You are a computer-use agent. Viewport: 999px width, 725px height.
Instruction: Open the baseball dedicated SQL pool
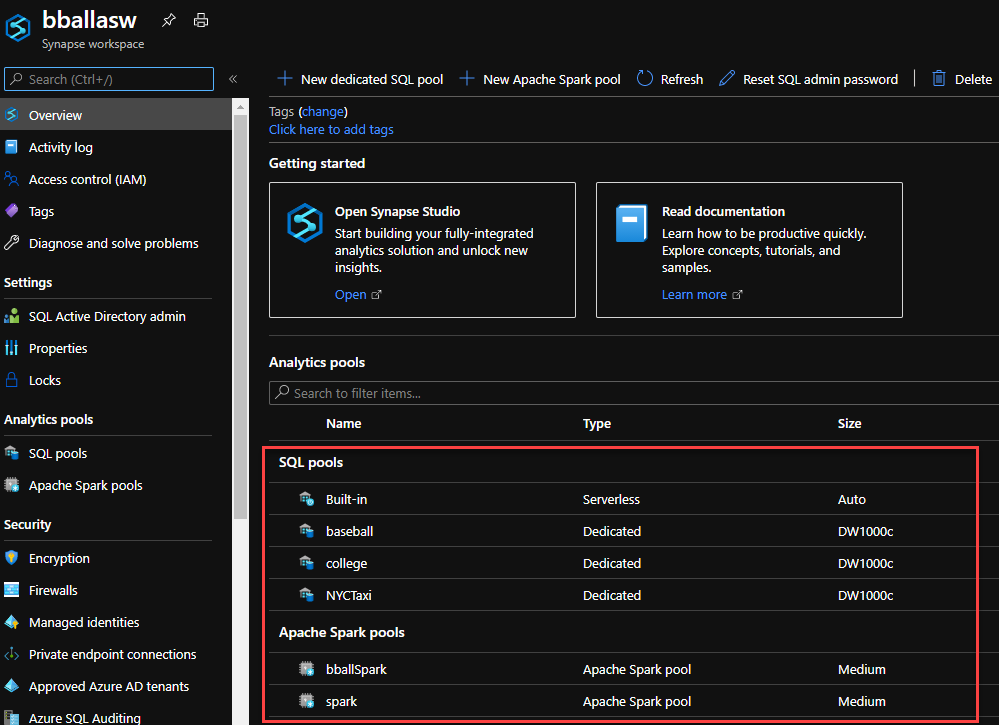point(349,531)
